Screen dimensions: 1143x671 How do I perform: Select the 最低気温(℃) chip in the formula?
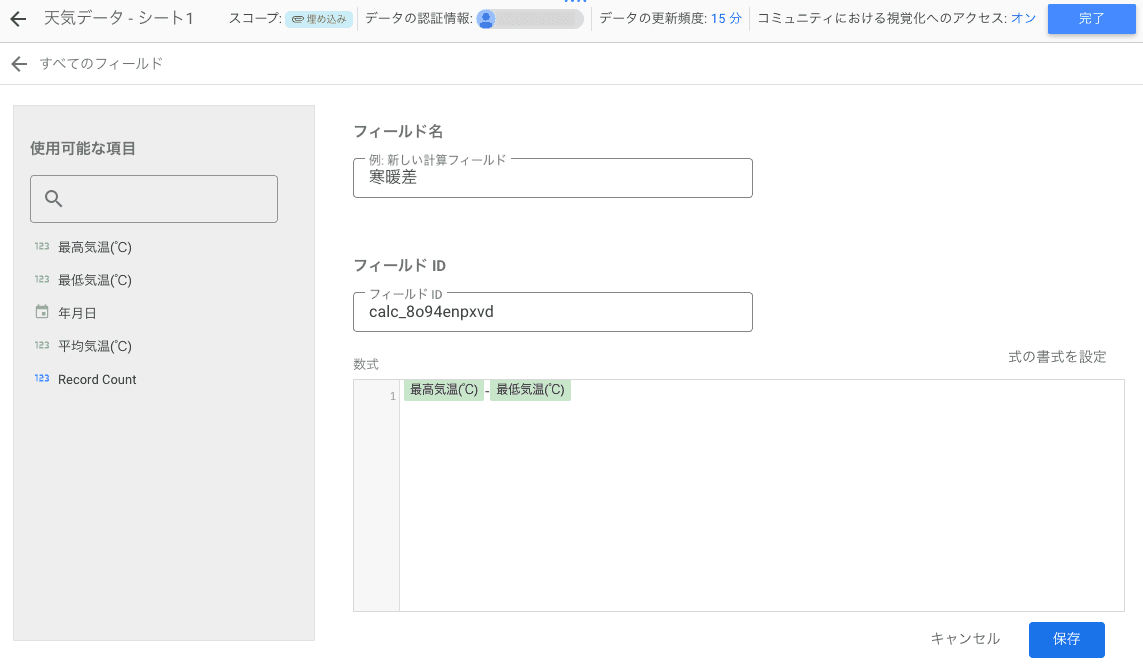530,390
